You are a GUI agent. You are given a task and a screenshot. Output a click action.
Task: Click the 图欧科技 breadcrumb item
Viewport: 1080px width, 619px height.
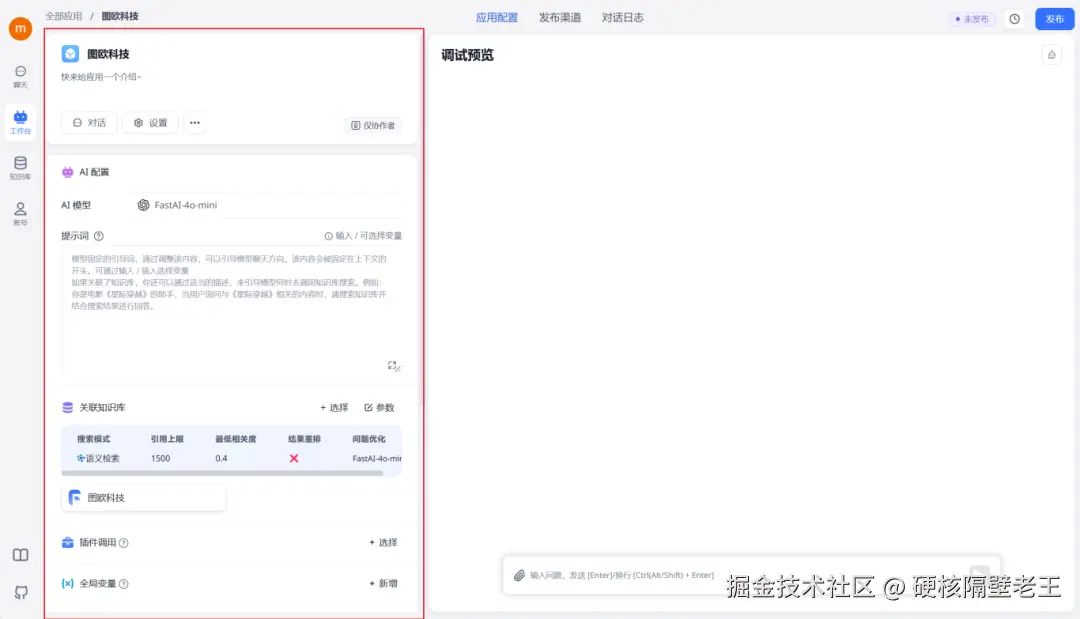(x=120, y=16)
